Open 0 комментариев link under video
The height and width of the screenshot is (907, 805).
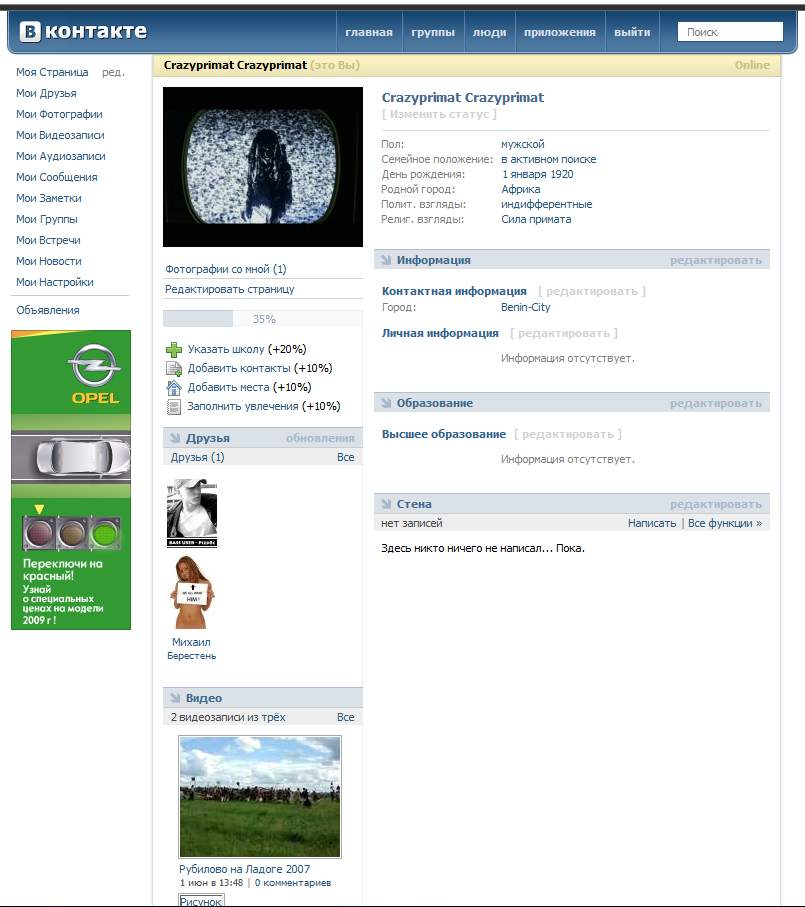tap(293, 883)
